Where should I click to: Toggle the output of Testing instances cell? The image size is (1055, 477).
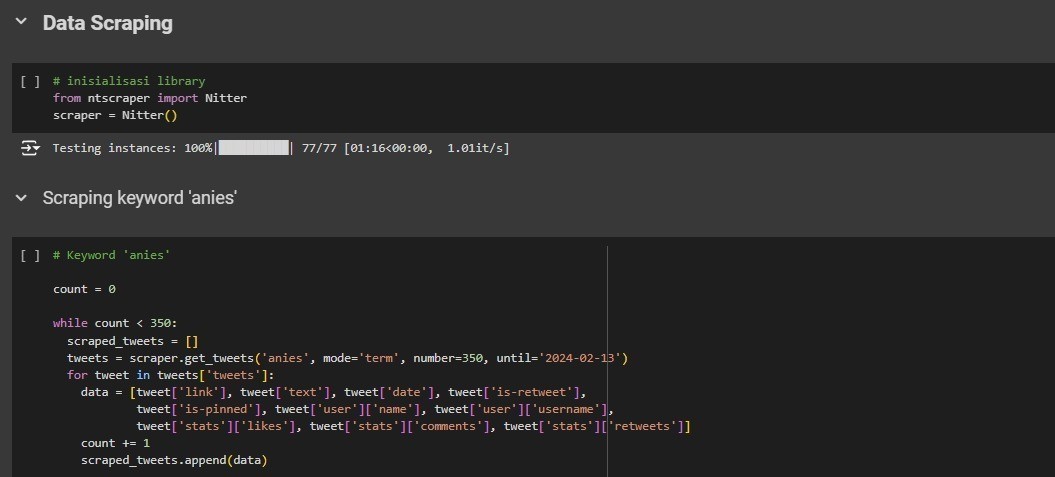coord(30,148)
